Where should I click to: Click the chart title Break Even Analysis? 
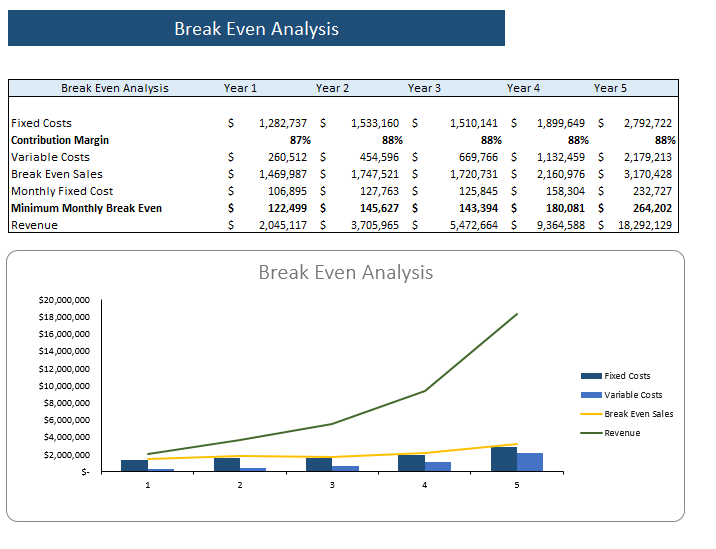[x=346, y=272]
